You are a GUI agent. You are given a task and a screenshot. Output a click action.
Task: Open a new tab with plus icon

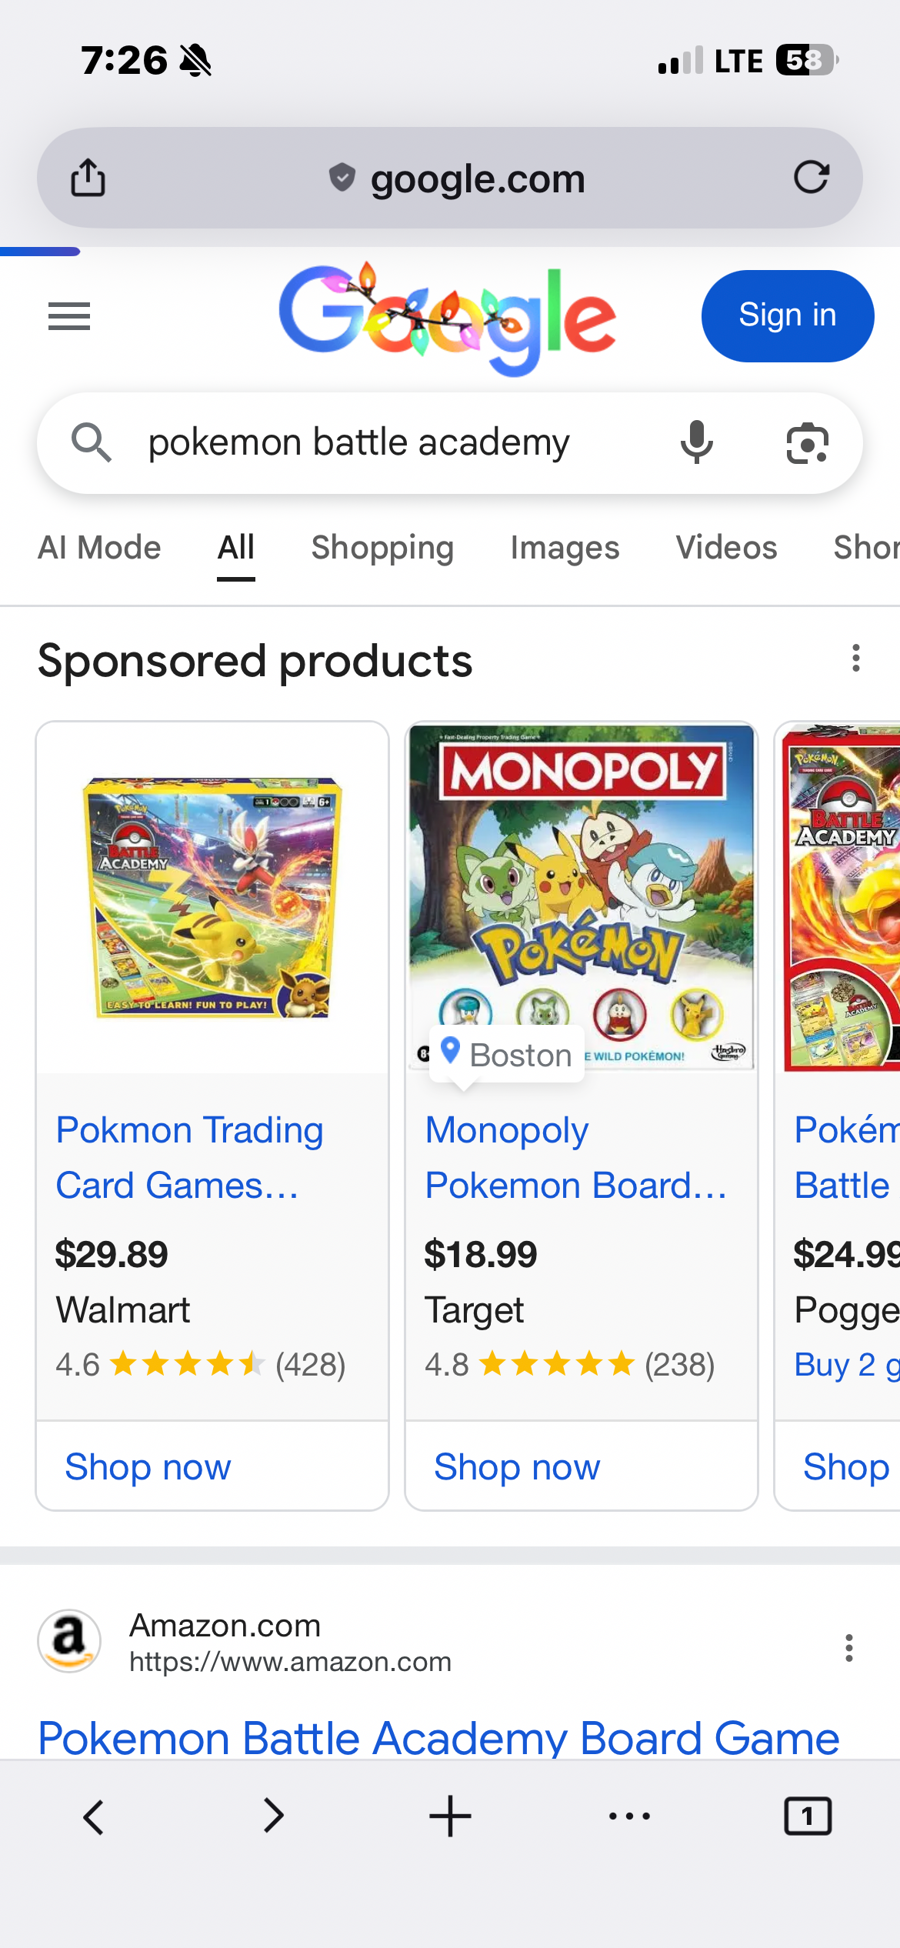coord(450,1816)
